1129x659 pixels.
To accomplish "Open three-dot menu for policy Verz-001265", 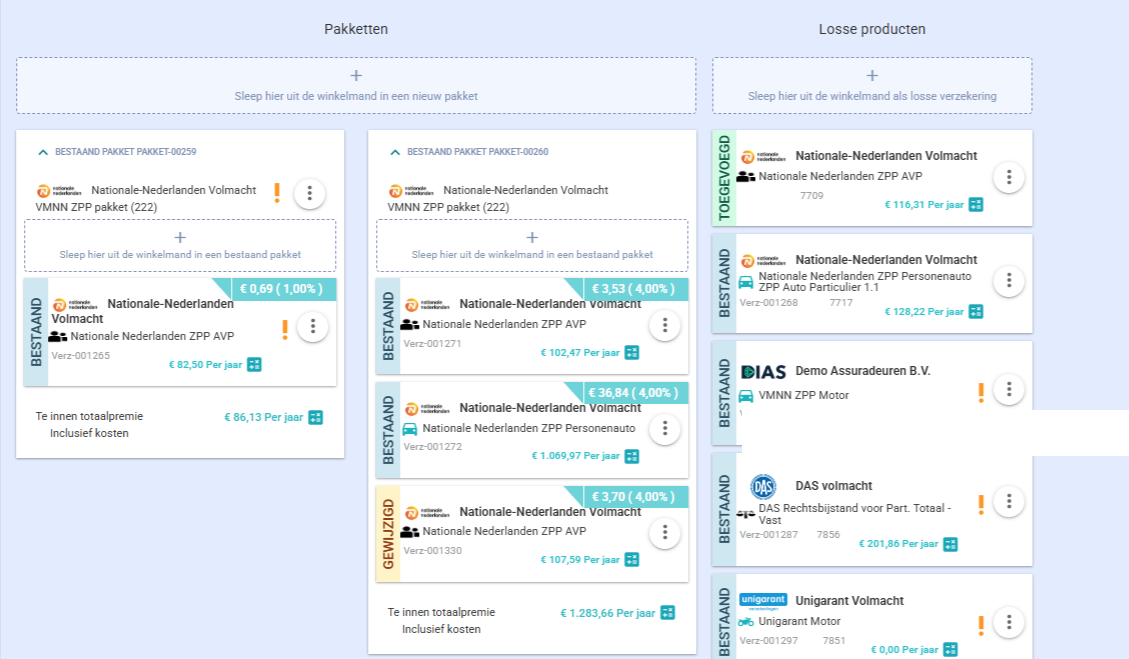I will [x=312, y=327].
